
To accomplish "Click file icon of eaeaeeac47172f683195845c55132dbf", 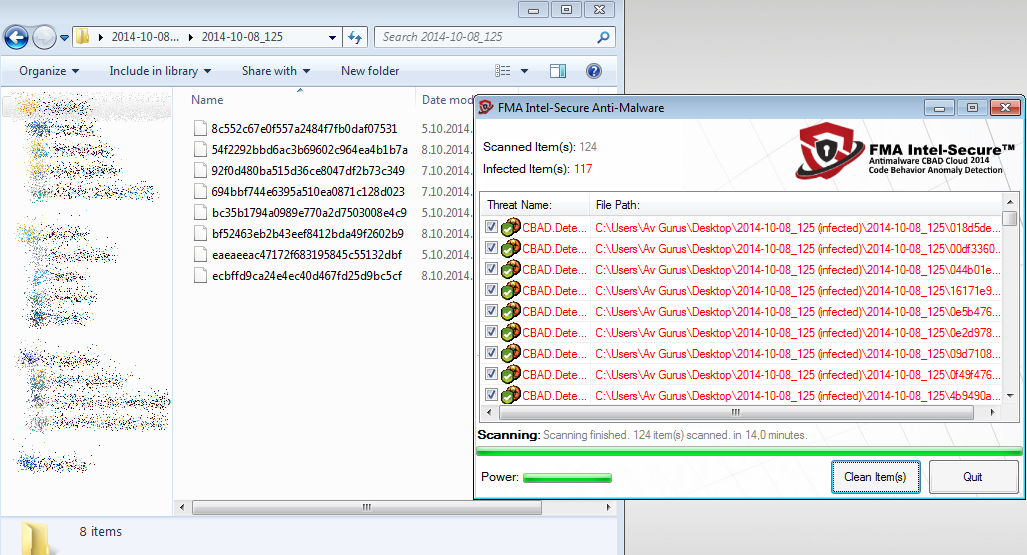I will pos(200,254).
